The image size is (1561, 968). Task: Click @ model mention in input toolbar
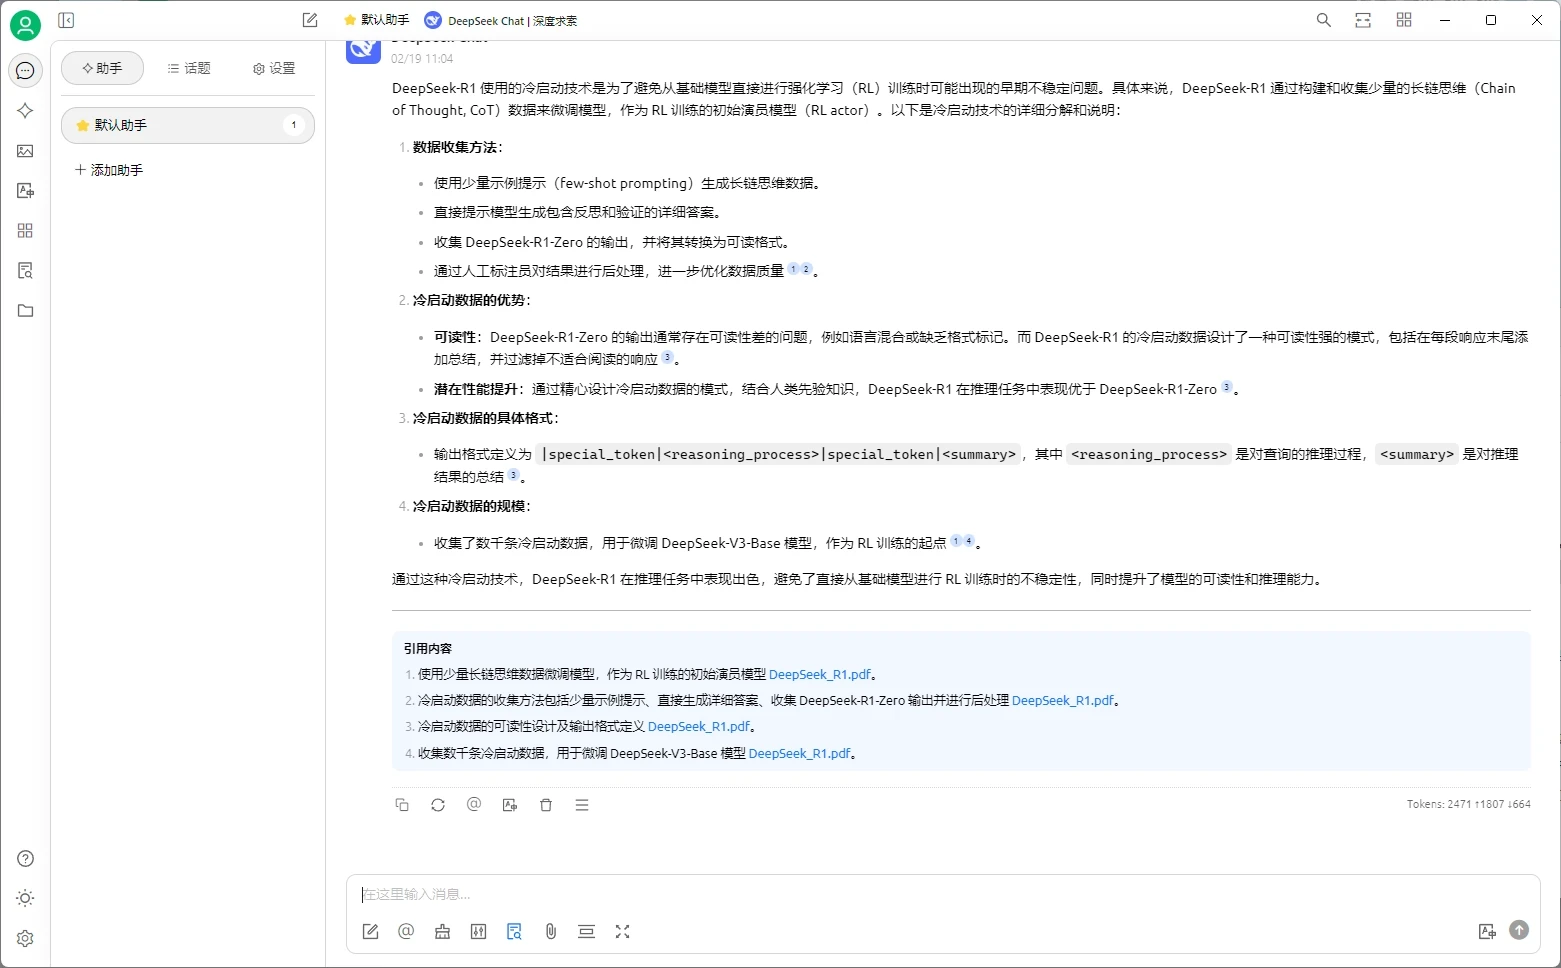(x=406, y=931)
